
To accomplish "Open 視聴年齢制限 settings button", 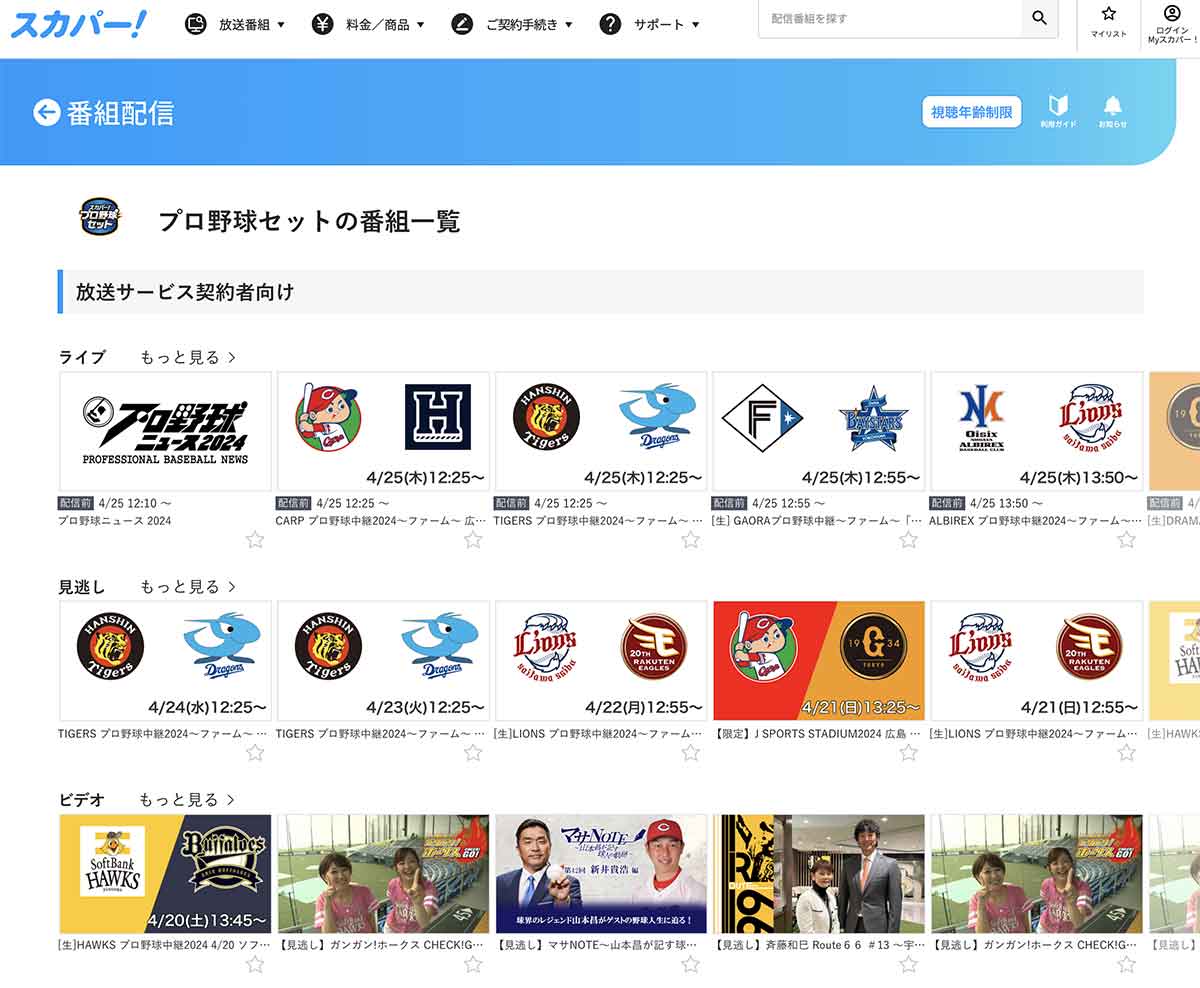I will point(970,113).
